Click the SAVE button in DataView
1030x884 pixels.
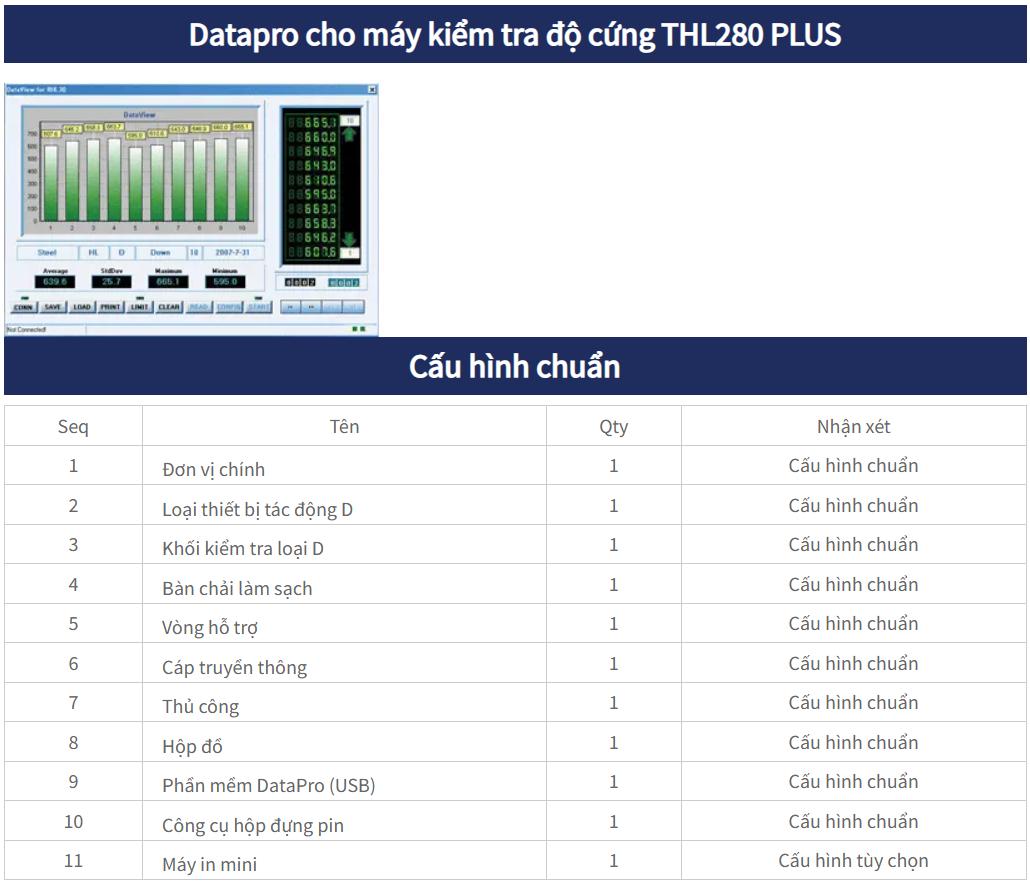click(53, 307)
